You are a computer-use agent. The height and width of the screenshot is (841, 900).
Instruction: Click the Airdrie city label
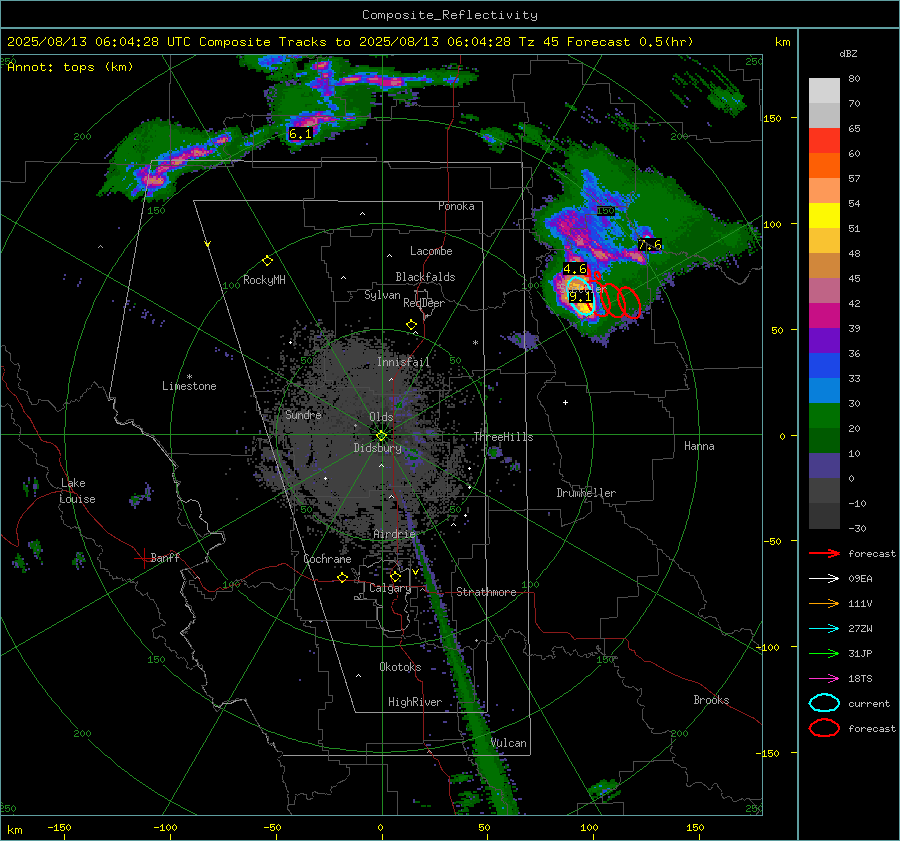pos(394,534)
